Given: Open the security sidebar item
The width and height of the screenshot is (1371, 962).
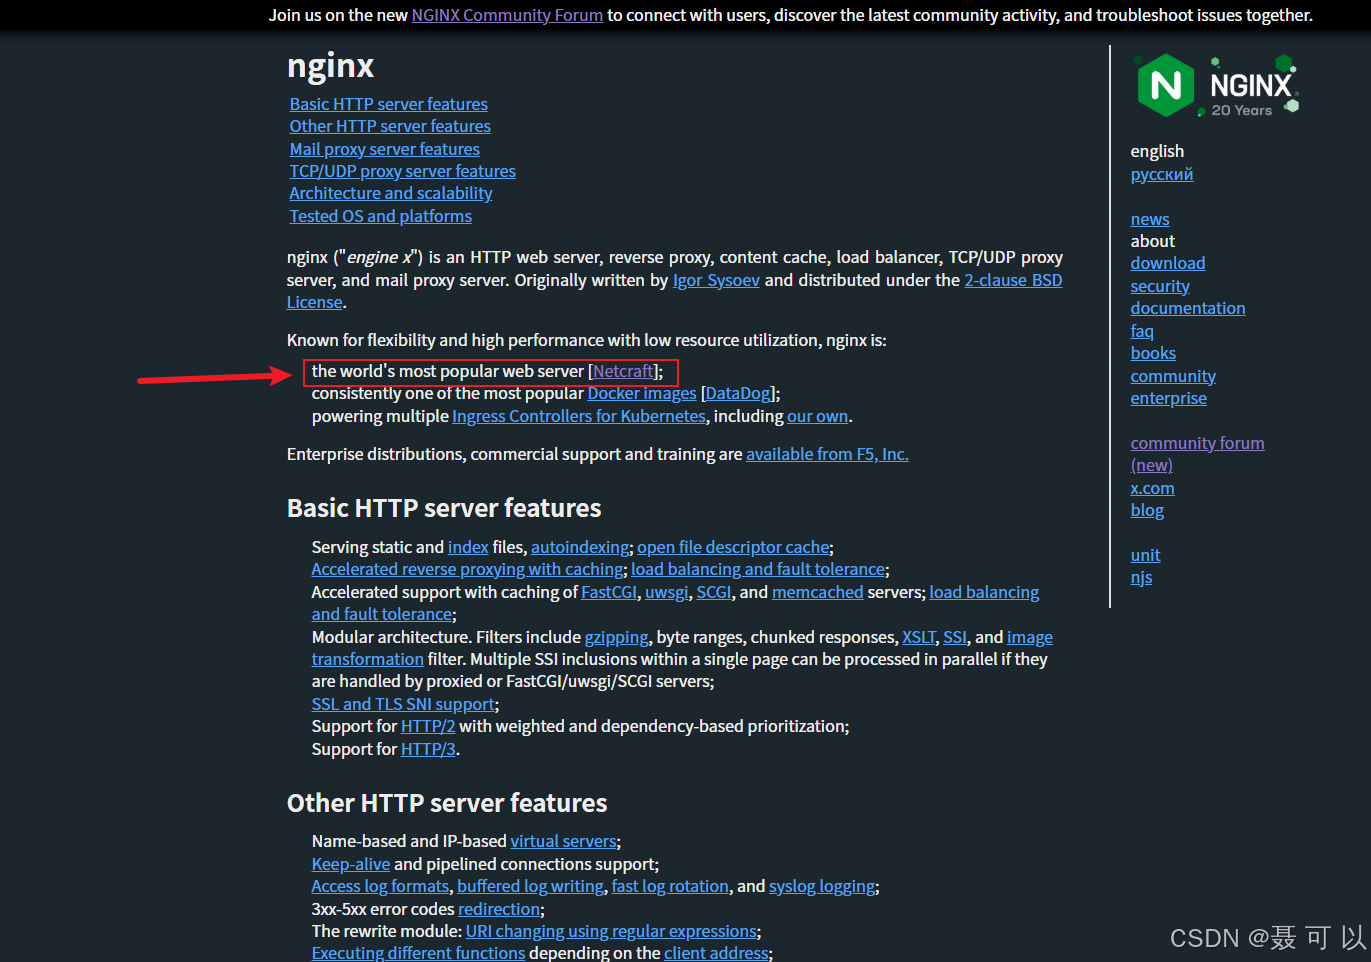Looking at the screenshot, I should click(x=1160, y=286).
